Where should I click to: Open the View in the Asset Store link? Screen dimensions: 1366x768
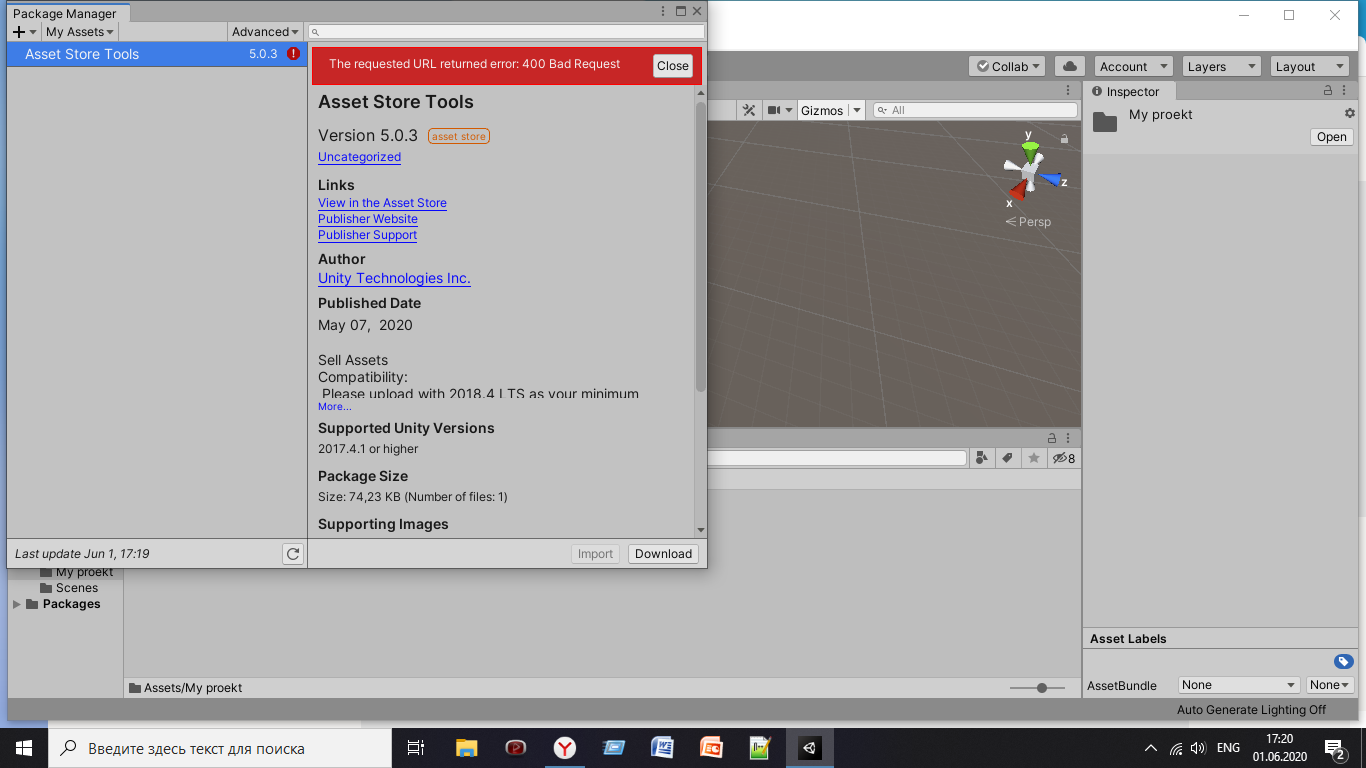point(382,203)
